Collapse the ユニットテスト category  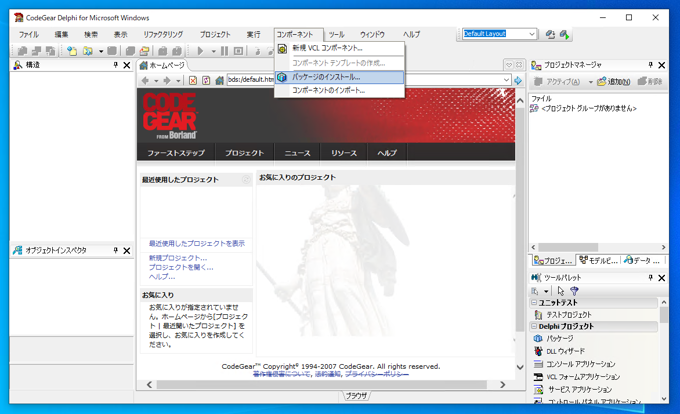tap(534, 303)
